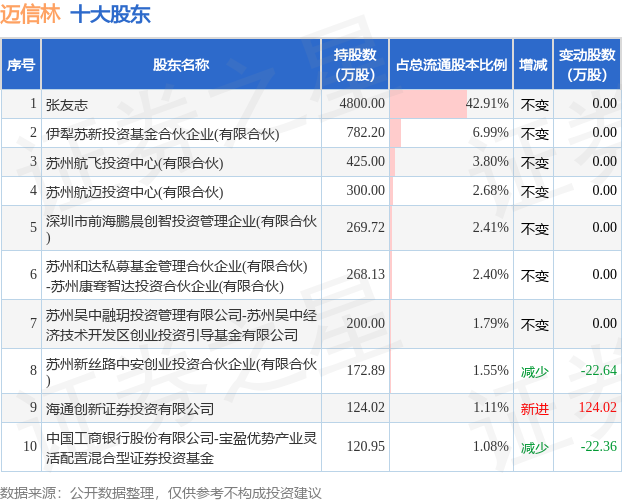Click 减少 status in row 8

[x=534, y=372]
